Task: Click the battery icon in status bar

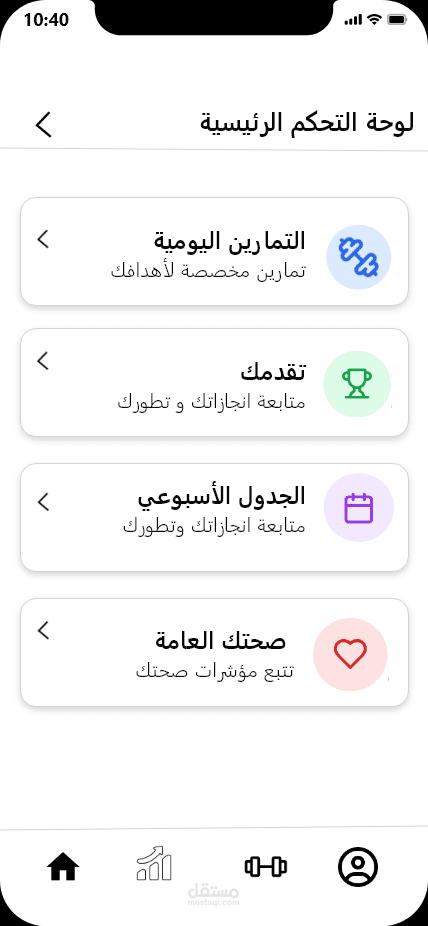Action: [395, 20]
